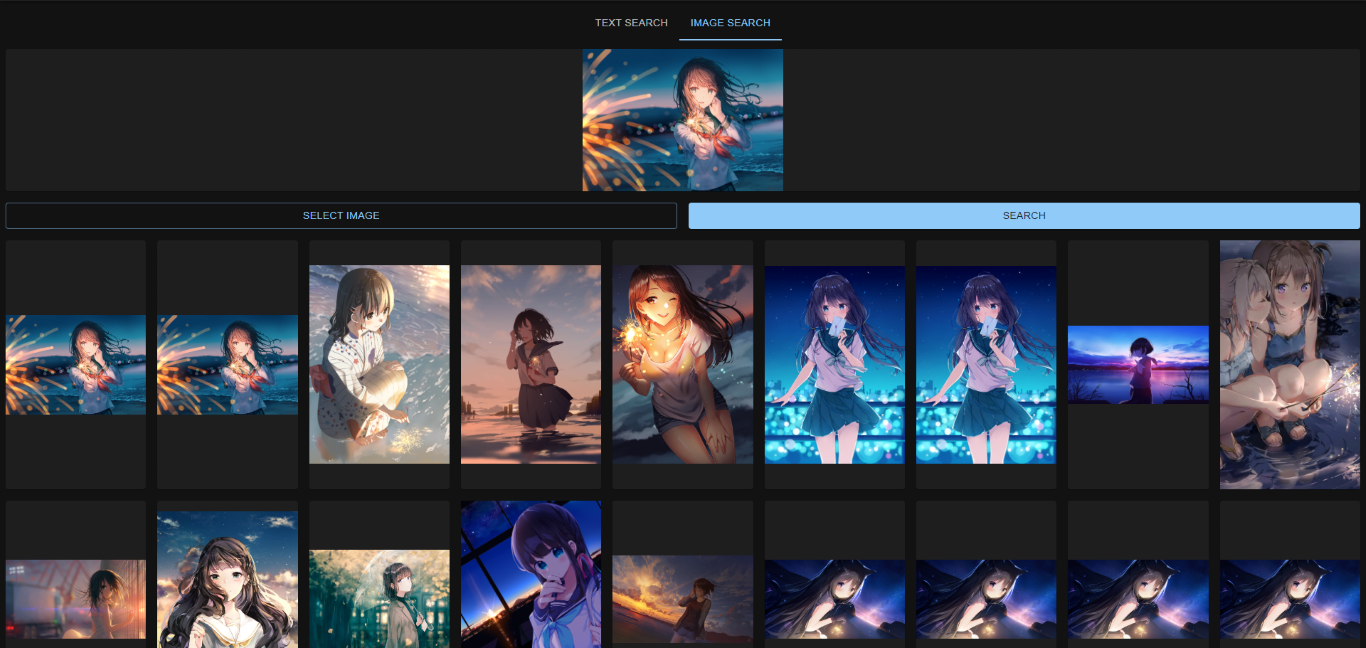Open the sailor uniform girl at sunset beach result
Screen dimensions: 1366x648
pyautogui.click(x=531, y=364)
